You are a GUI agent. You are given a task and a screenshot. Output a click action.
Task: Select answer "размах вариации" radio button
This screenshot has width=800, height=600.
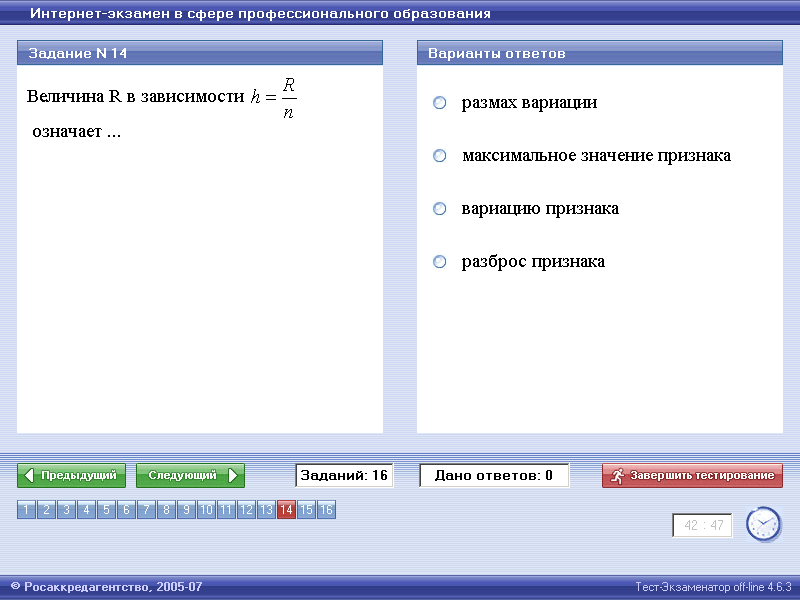click(x=439, y=103)
